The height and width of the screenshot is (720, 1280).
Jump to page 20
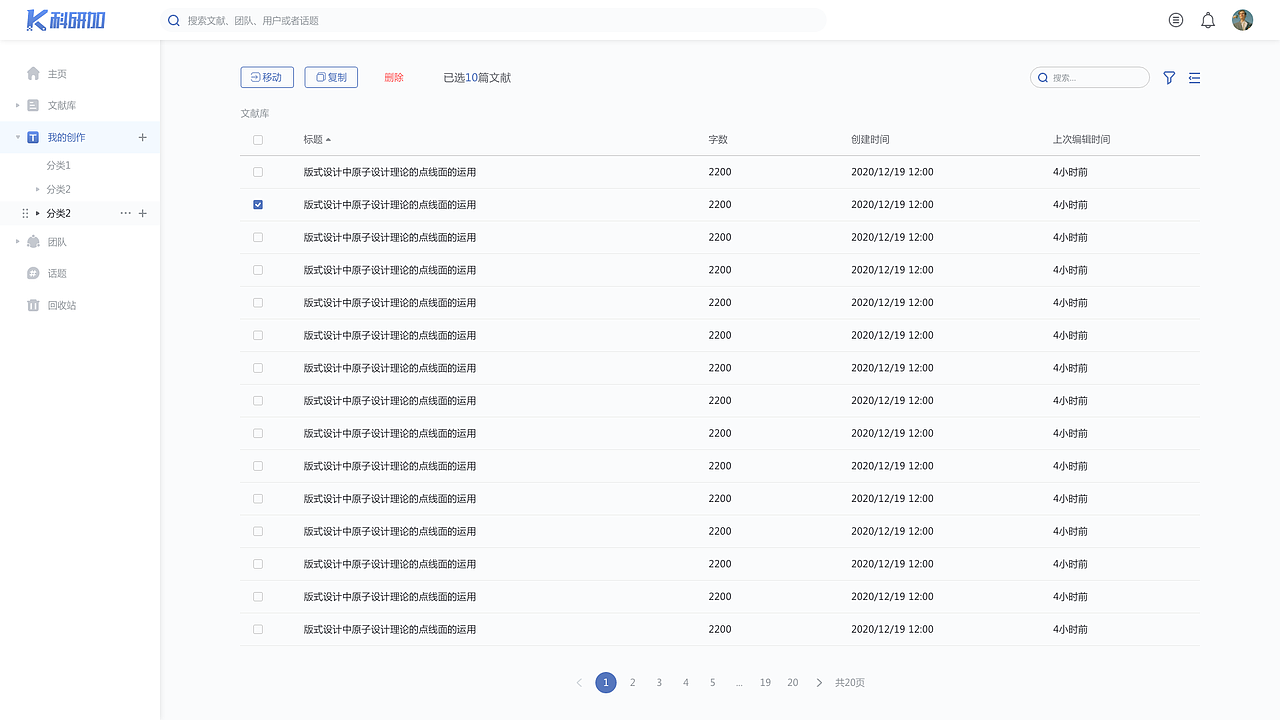click(793, 683)
